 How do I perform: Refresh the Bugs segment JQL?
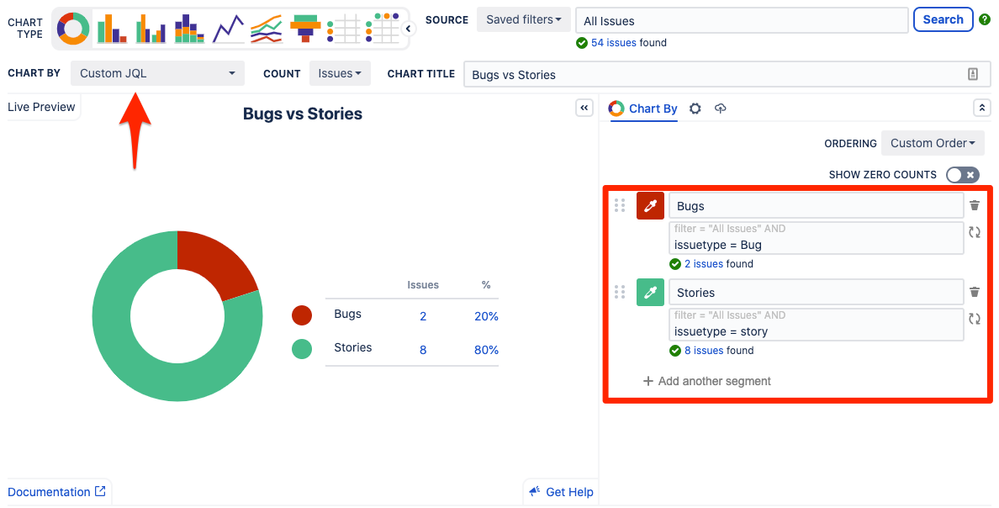tap(974, 232)
